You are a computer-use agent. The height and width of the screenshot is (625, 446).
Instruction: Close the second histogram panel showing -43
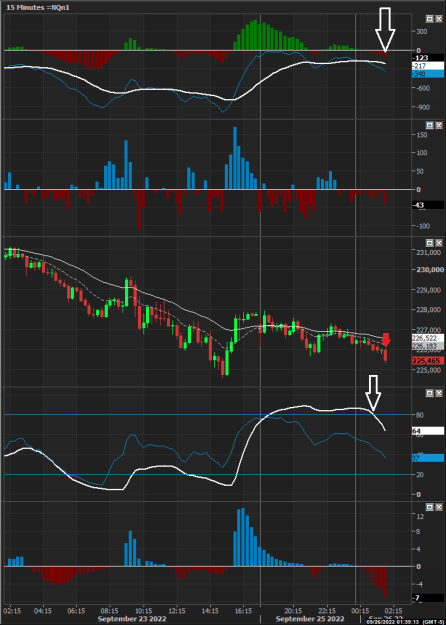(439, 125)
